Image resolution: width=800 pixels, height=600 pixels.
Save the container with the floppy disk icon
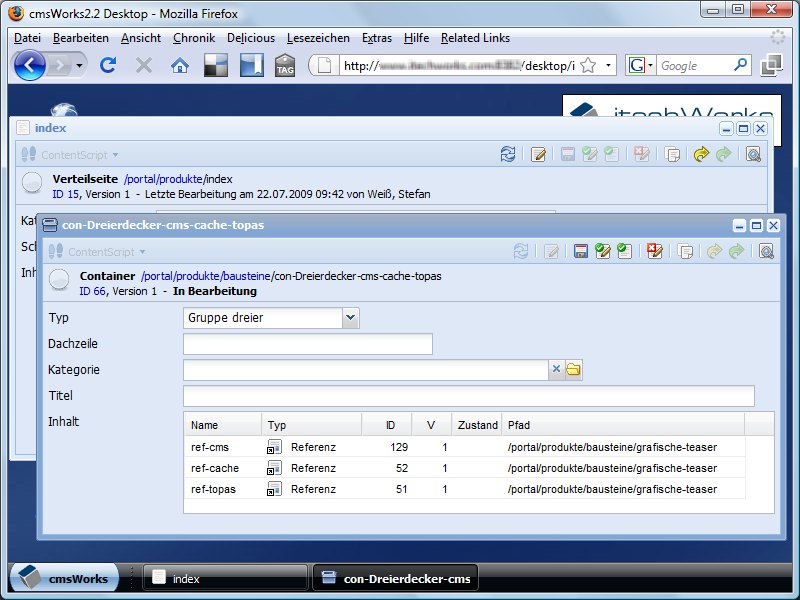pos(581,251)
